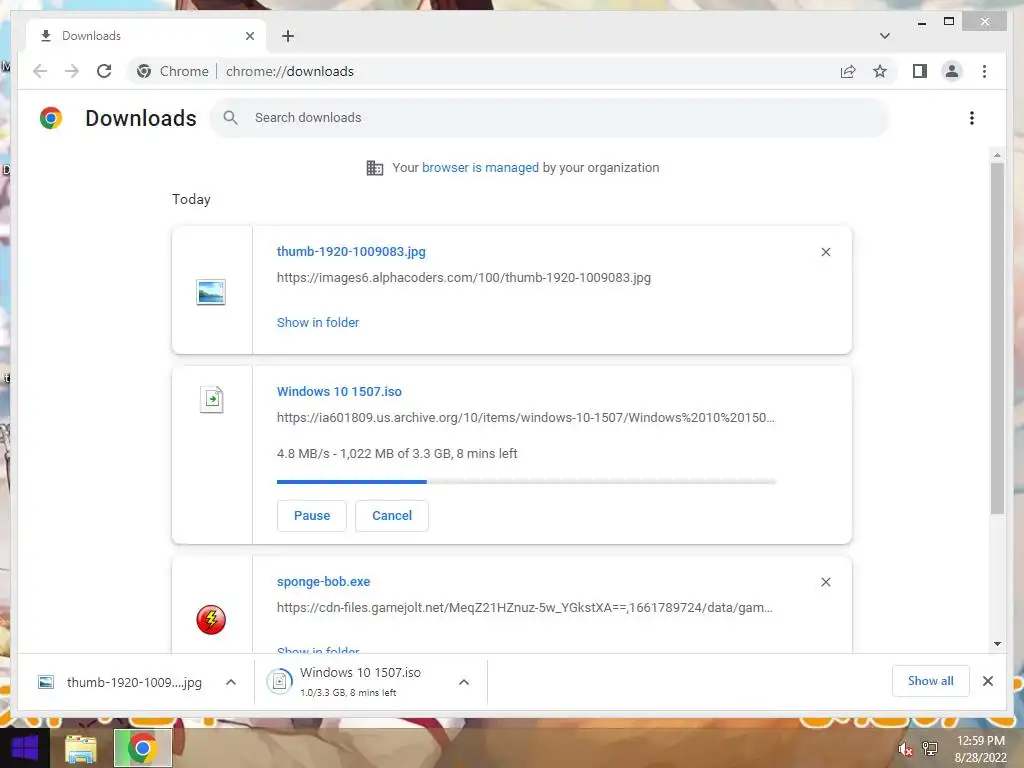The height and width of the screenshot is (768, 1024).
Task: Close the Downloads tab
Action: (x=249, y=36)
